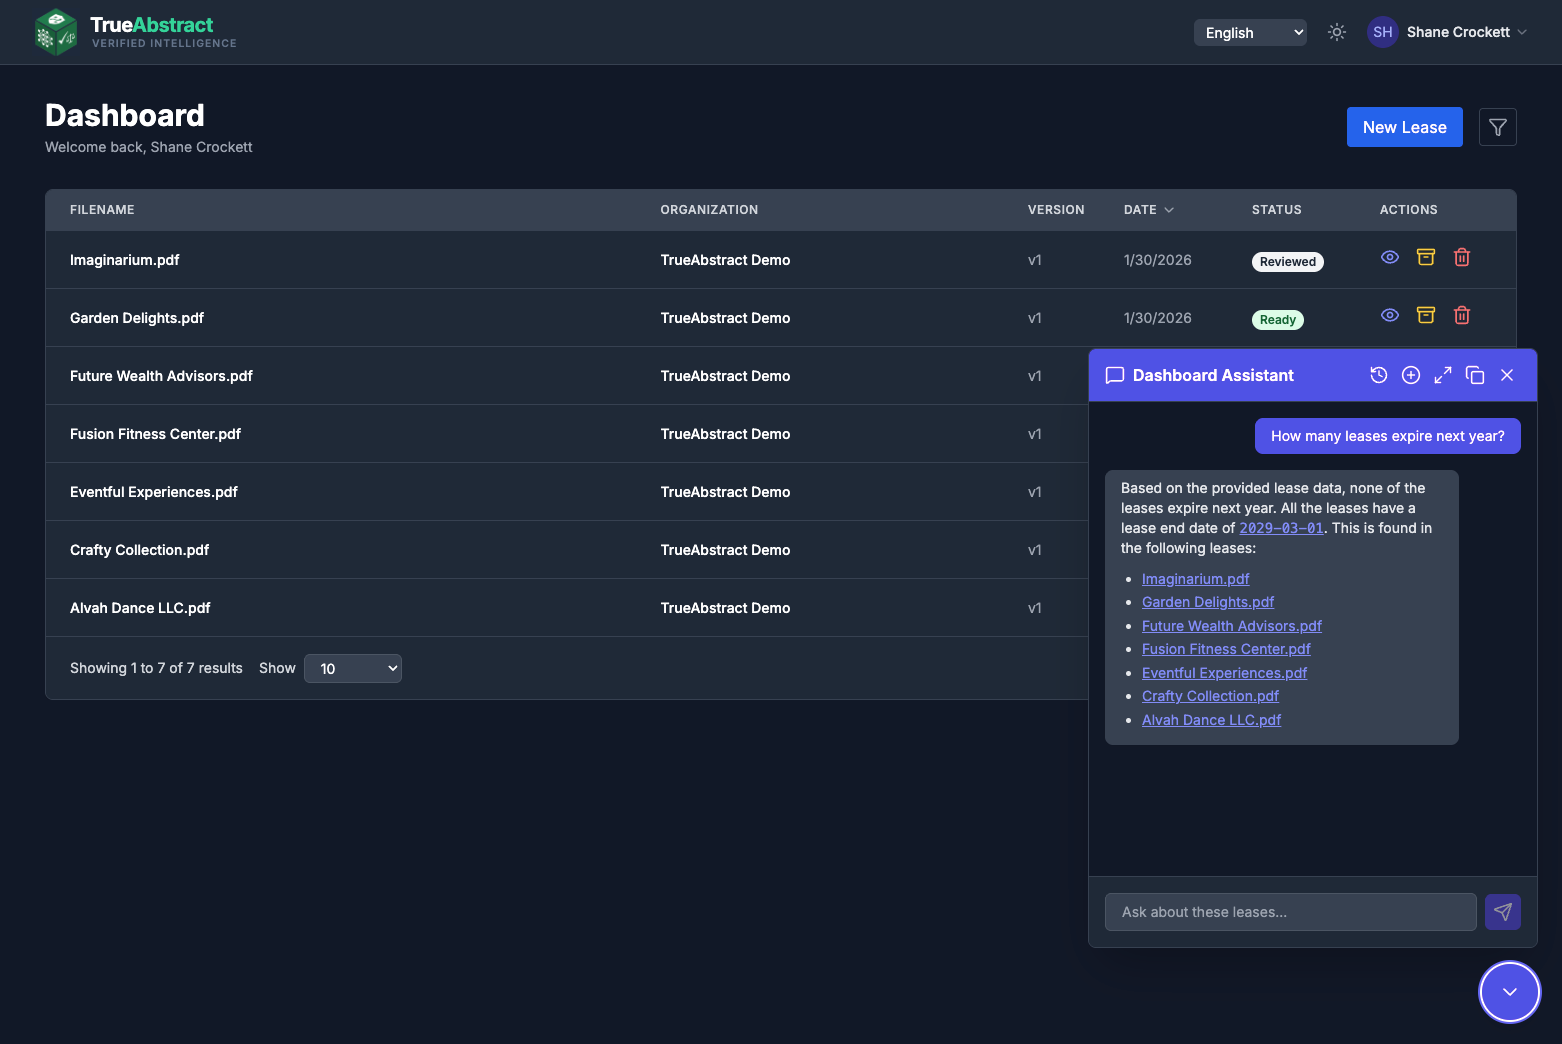1562x1044 pixels.
Task: Archive the Imaginarium.pdf lease
Action: click(x=1425, y=257)
